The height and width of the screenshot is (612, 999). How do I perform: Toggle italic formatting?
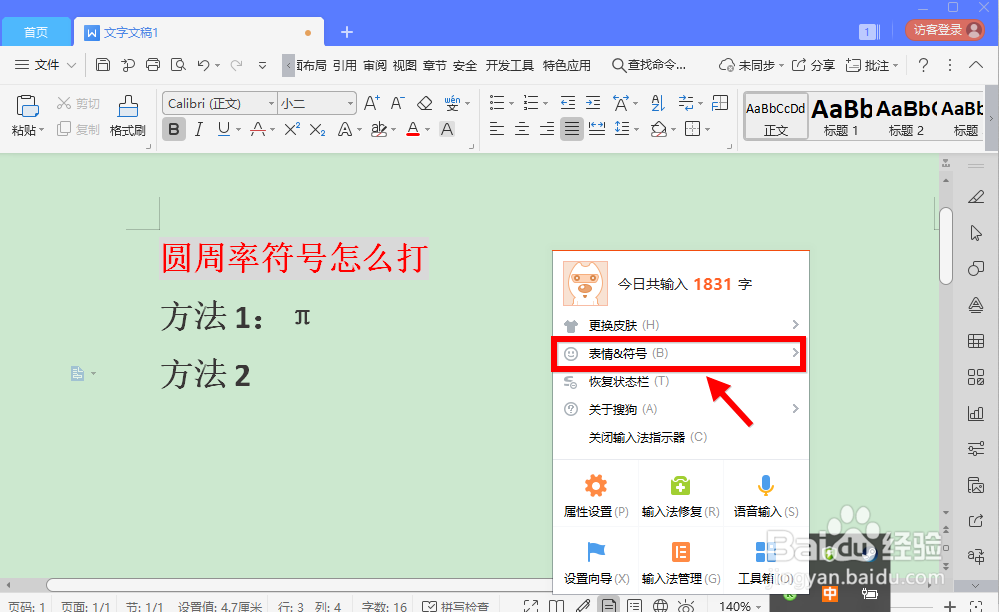point(197,129)
